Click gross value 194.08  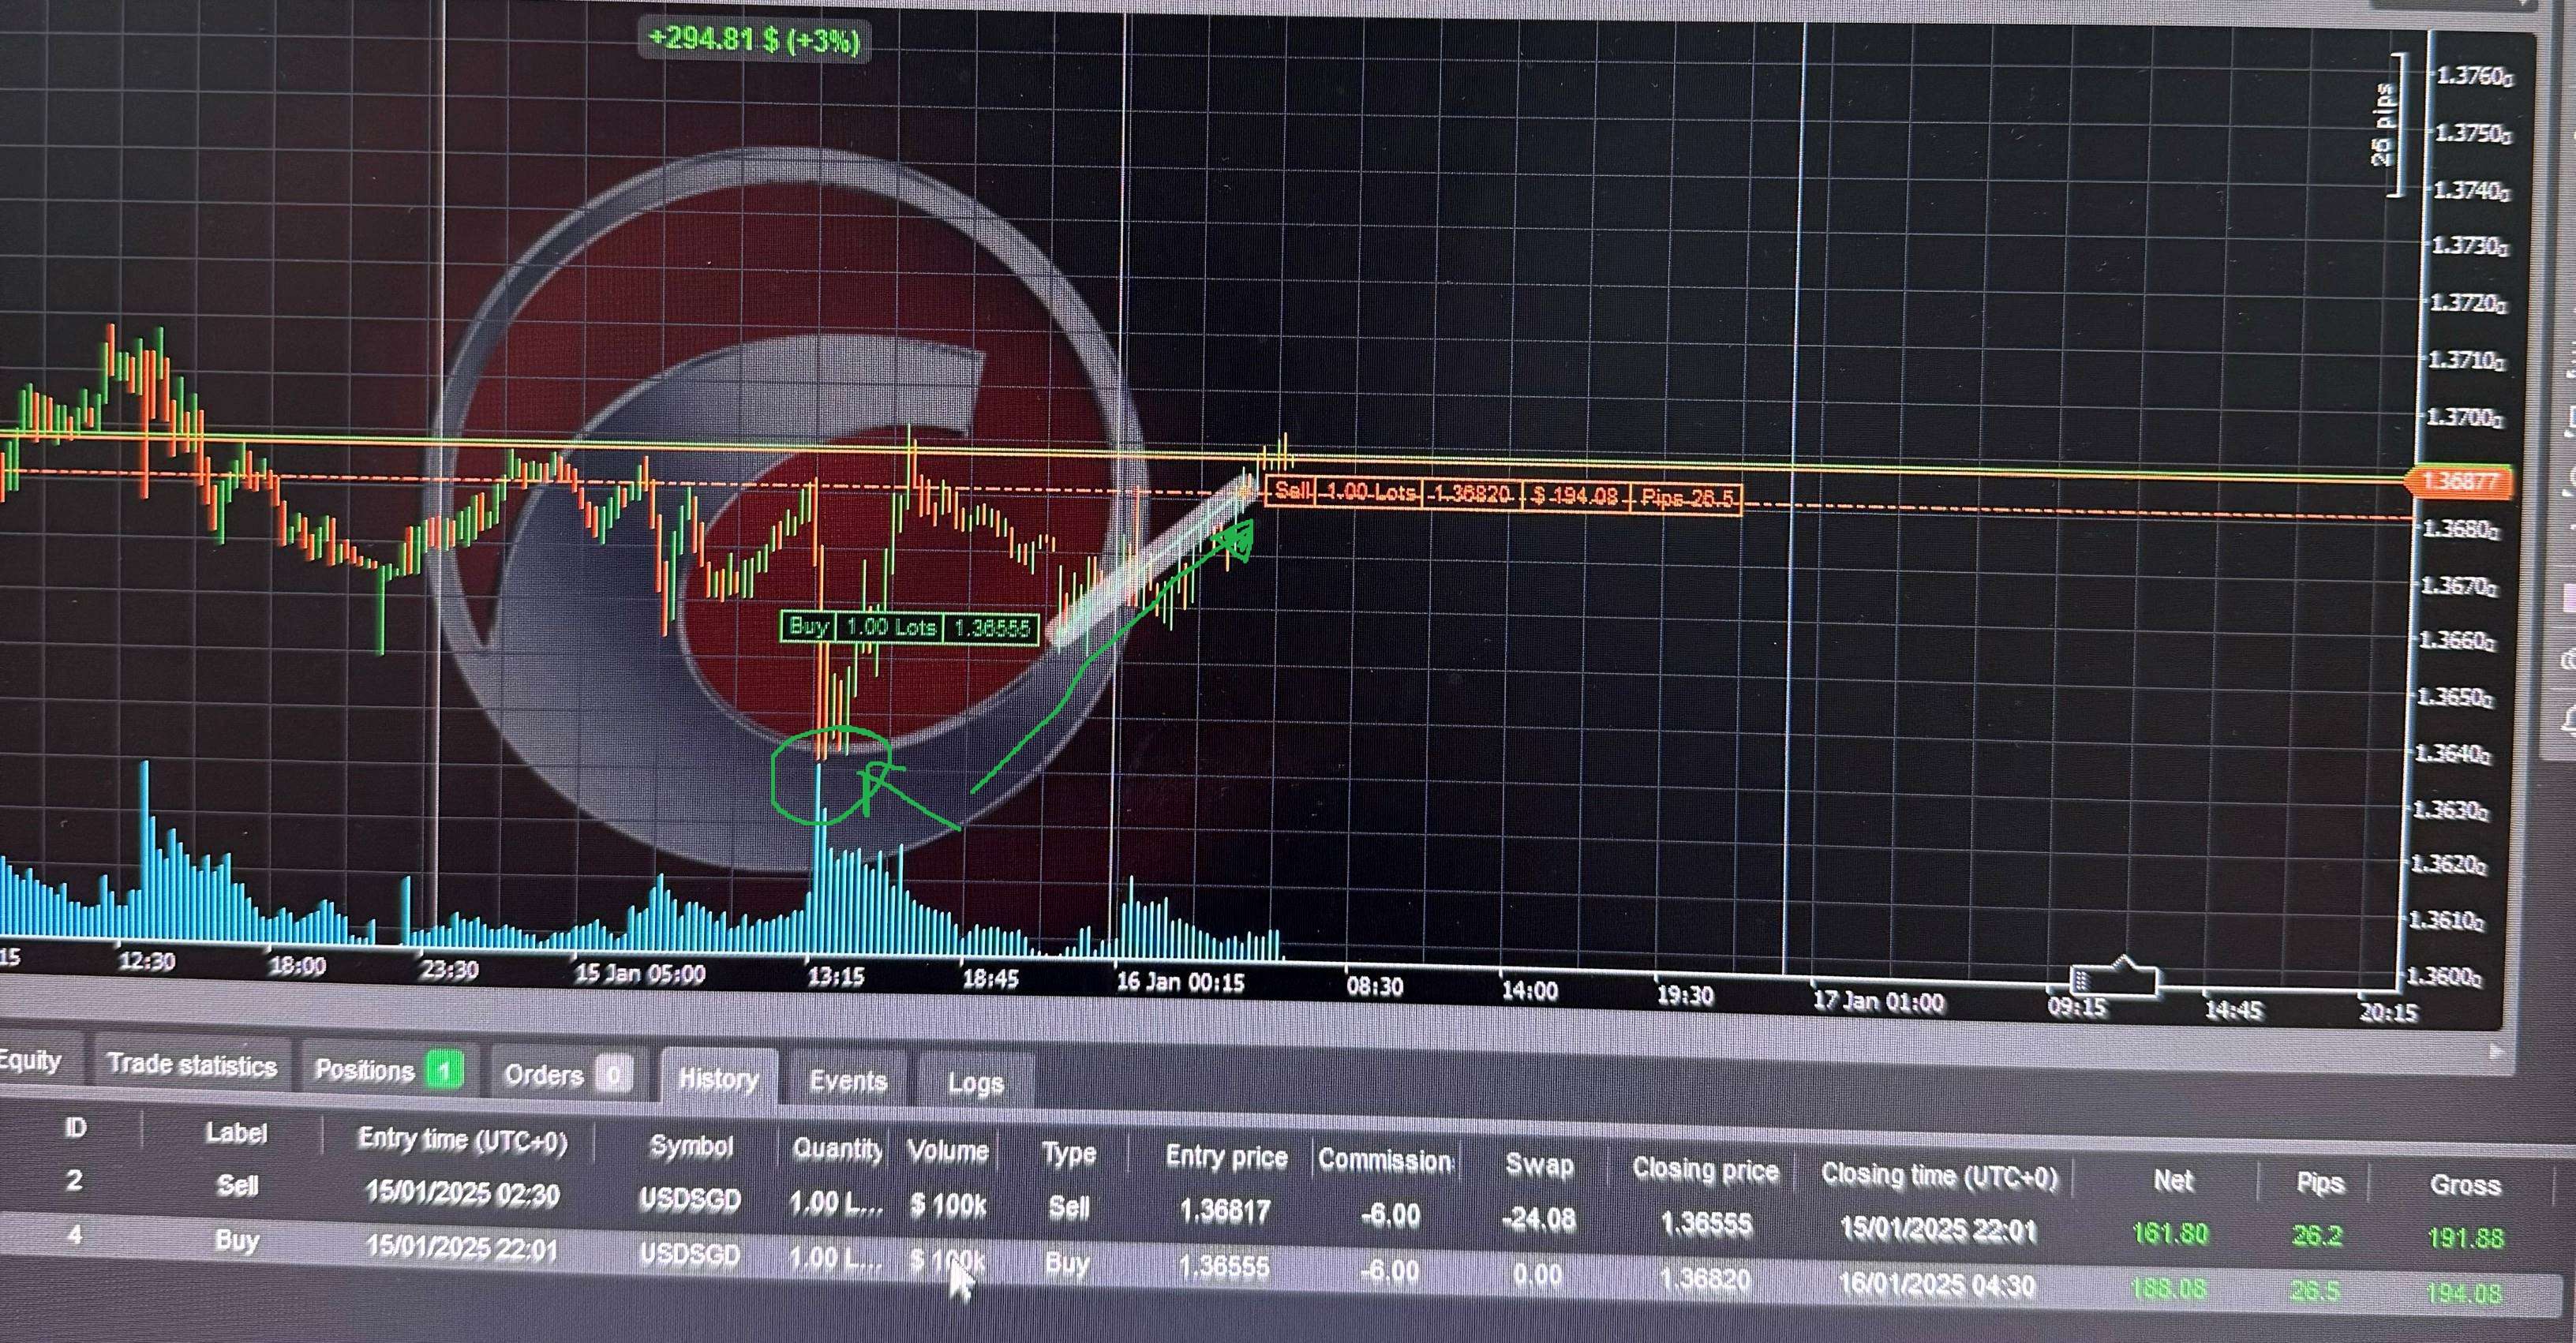[x=2464, y=1294]
